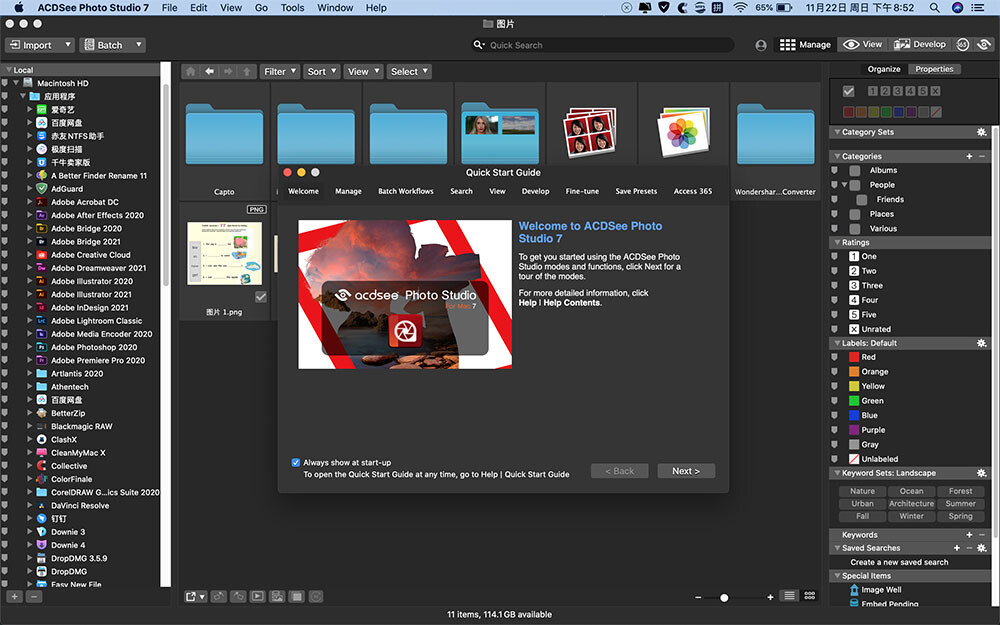Uncheck Always show at start-up
The height and width of the screenshot is (625, 1000).
click(x=296, y=462)
